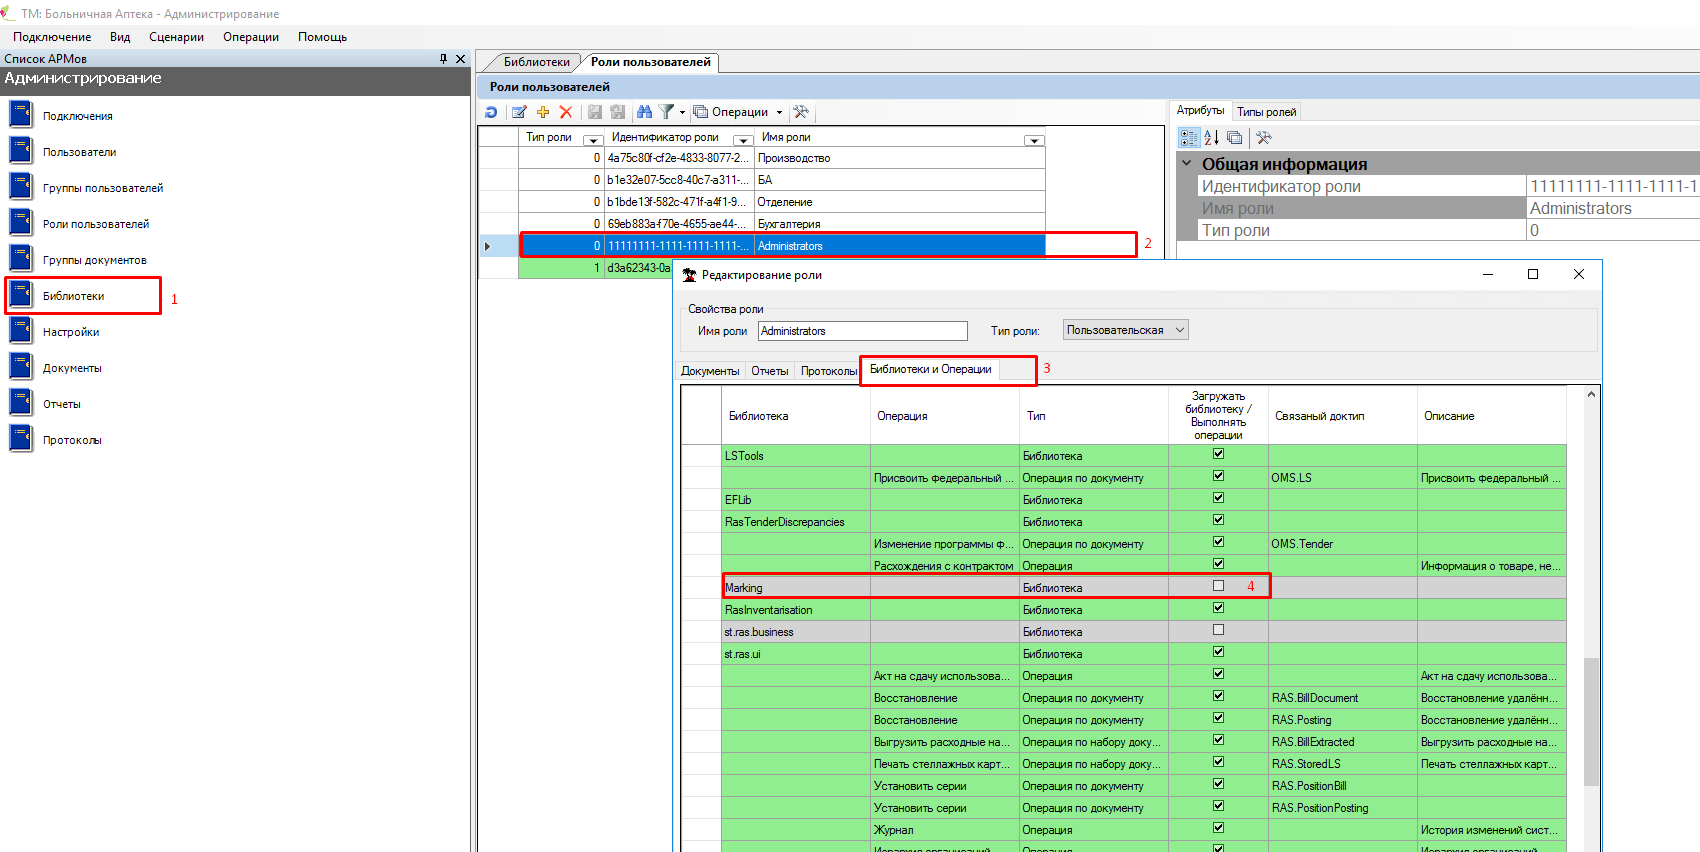Click the Имя роли input field
This screenshot has height=852, width=1700.
tap(862, 331)
